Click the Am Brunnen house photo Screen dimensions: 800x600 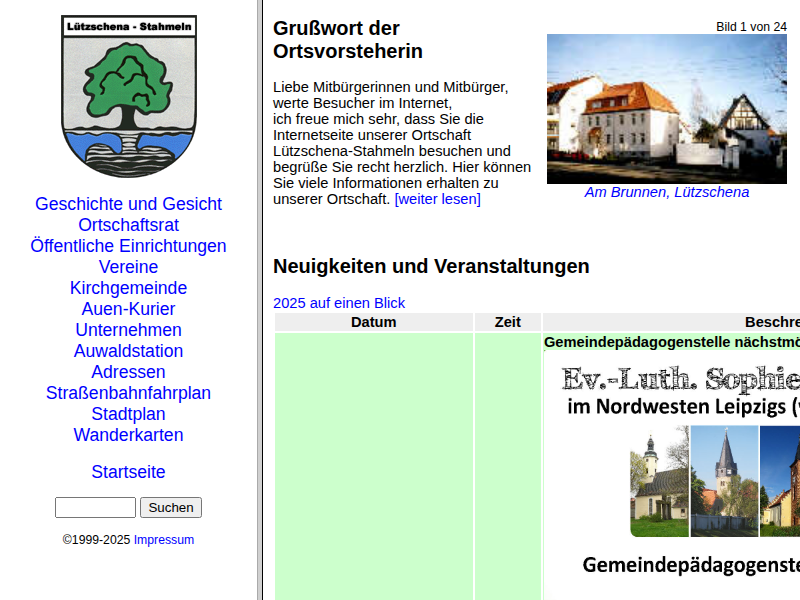666,109
